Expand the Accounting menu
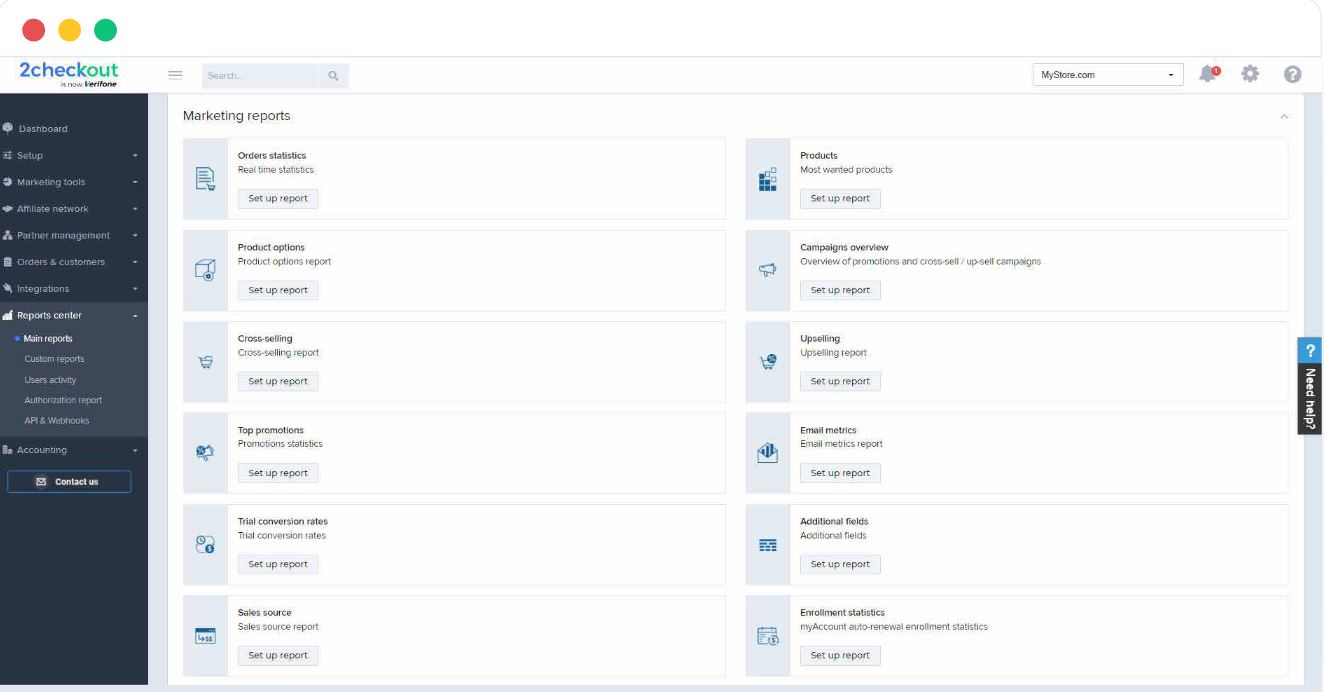 pyautogui.click(x=74, y=450)
